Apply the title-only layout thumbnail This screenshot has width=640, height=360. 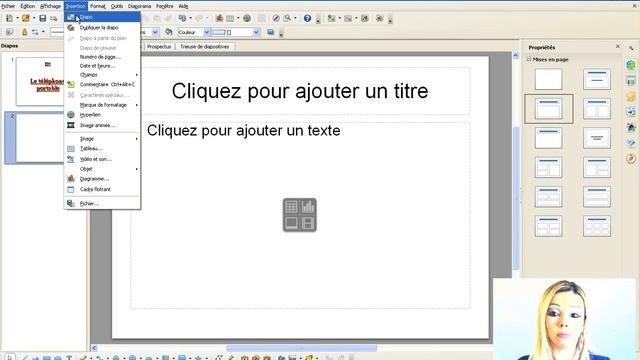click(549, 138)
